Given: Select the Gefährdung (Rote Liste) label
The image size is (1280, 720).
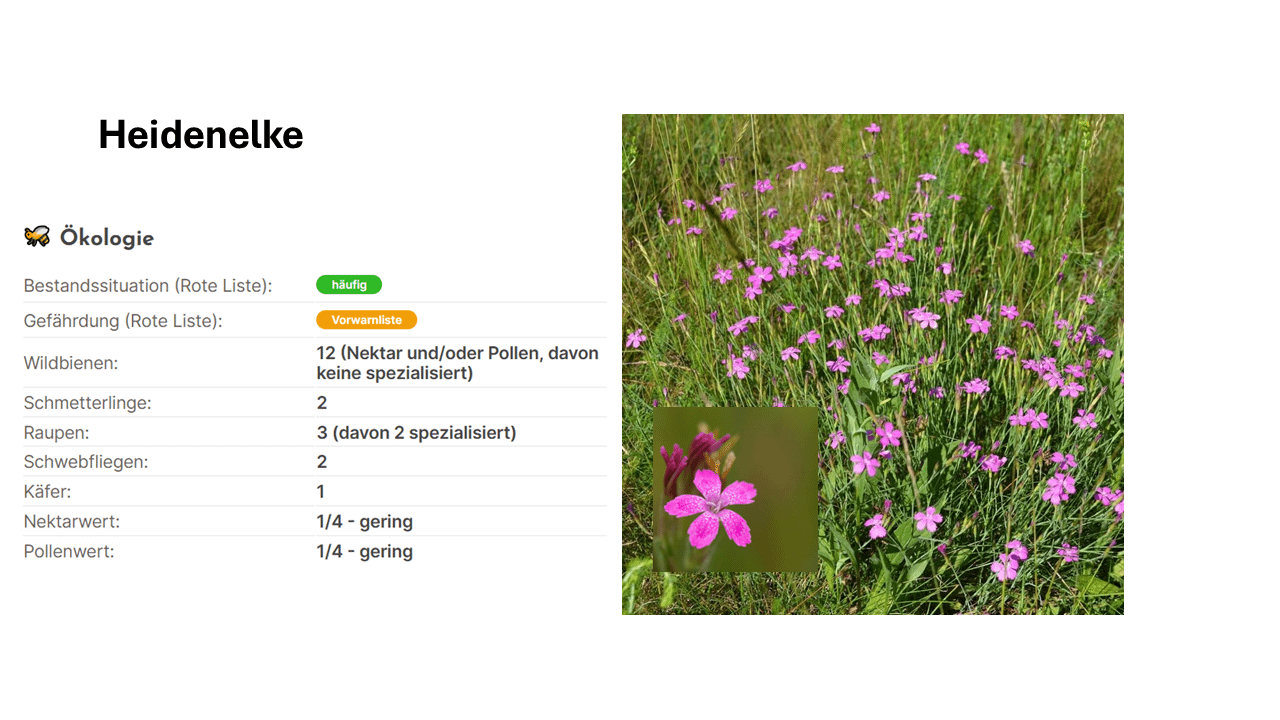Looking at the screenshot, I should [123, 321].
